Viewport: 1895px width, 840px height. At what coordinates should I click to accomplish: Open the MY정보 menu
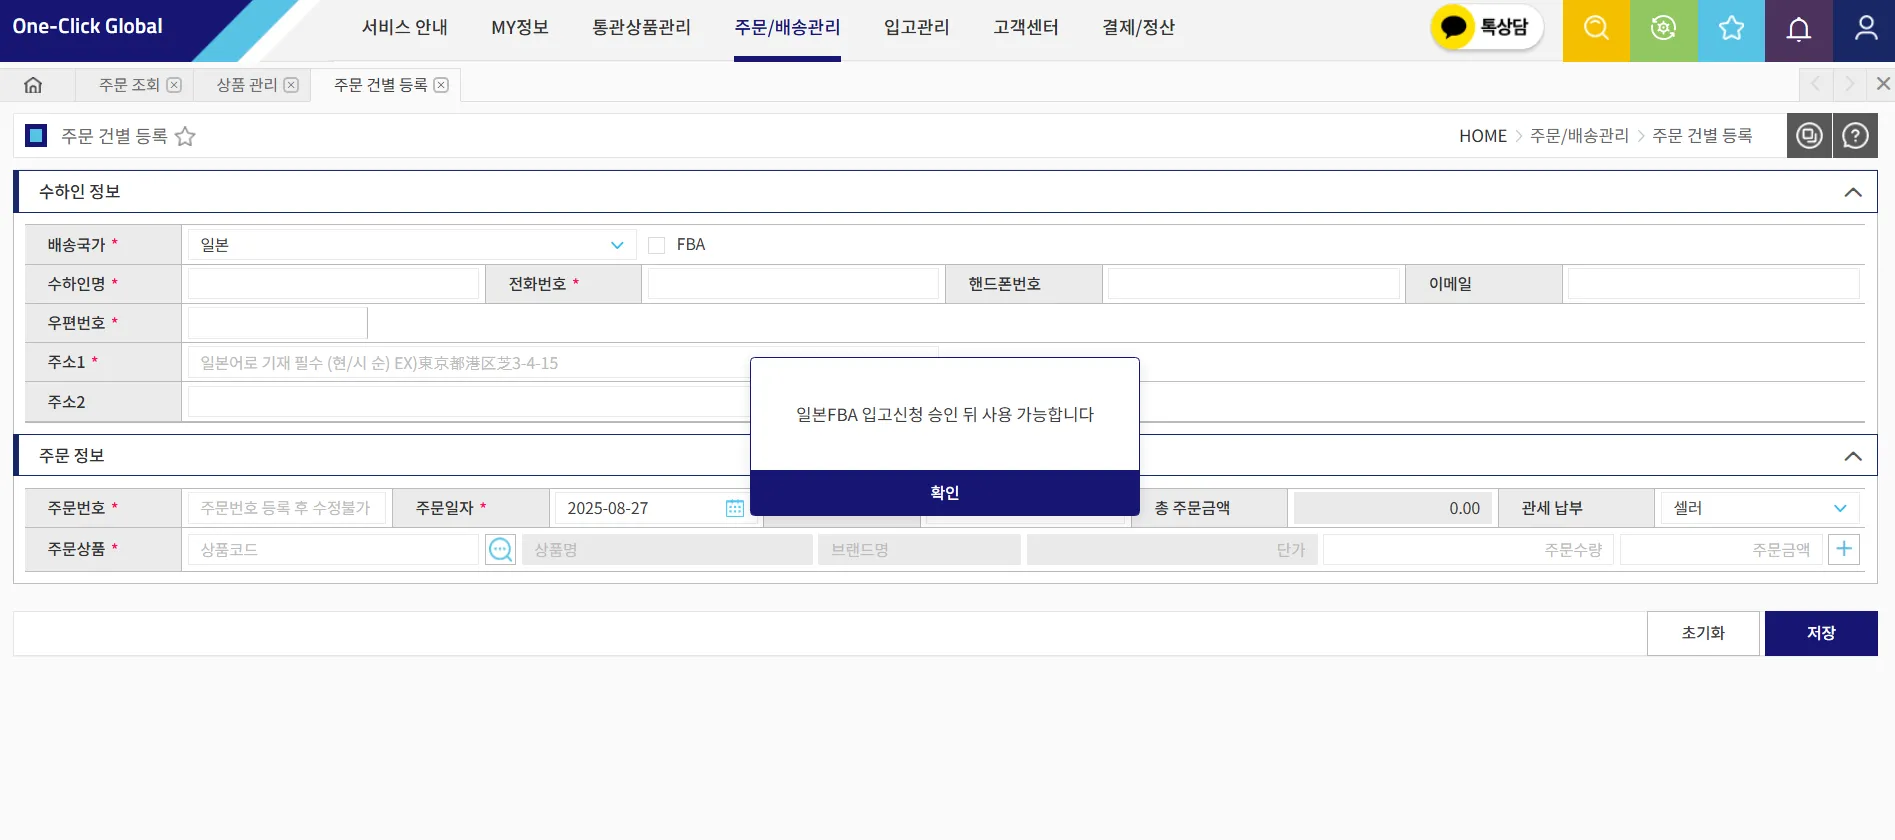tap(520, 28)
